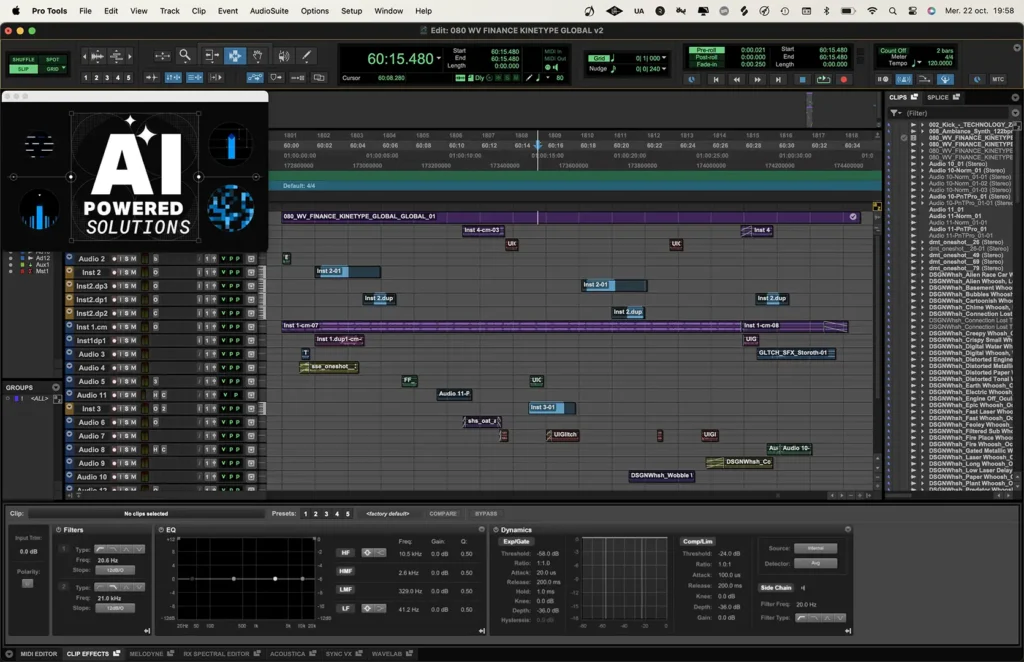
Task: Toggle Pre-roll on in transport
Action: pos(708,49)
